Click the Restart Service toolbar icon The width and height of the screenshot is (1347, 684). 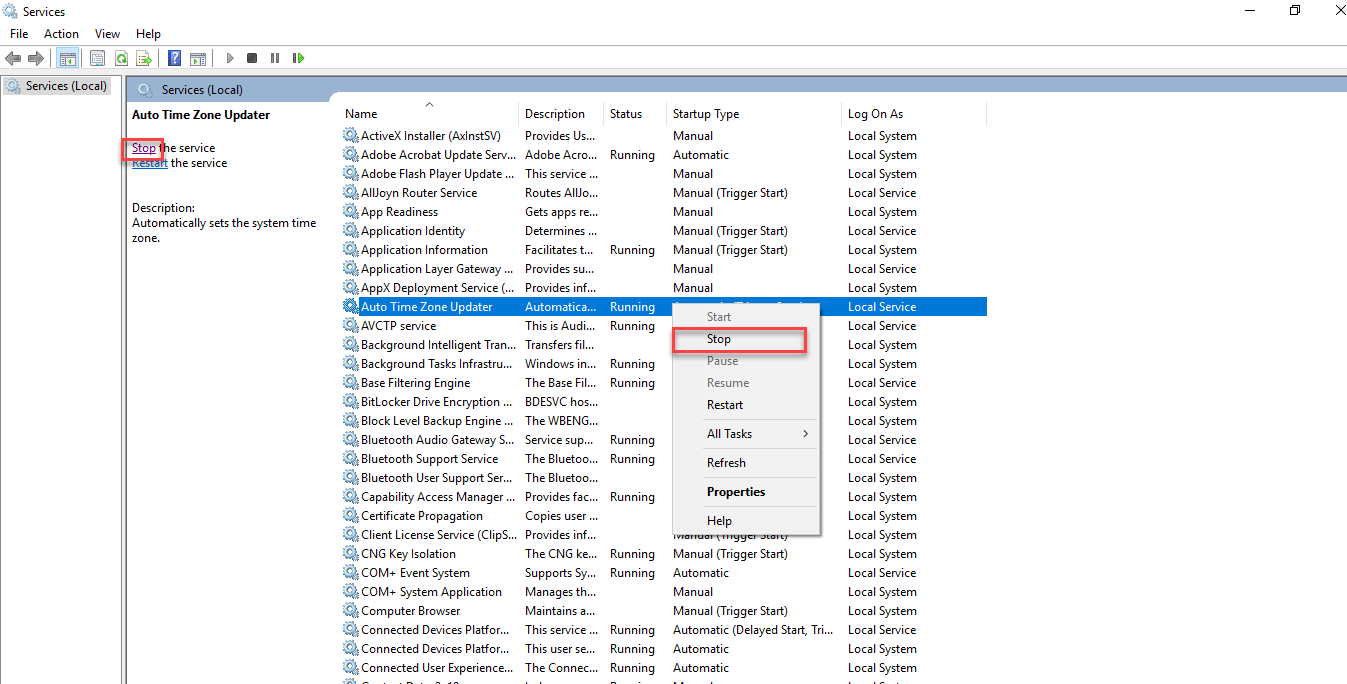click(298, 59)
